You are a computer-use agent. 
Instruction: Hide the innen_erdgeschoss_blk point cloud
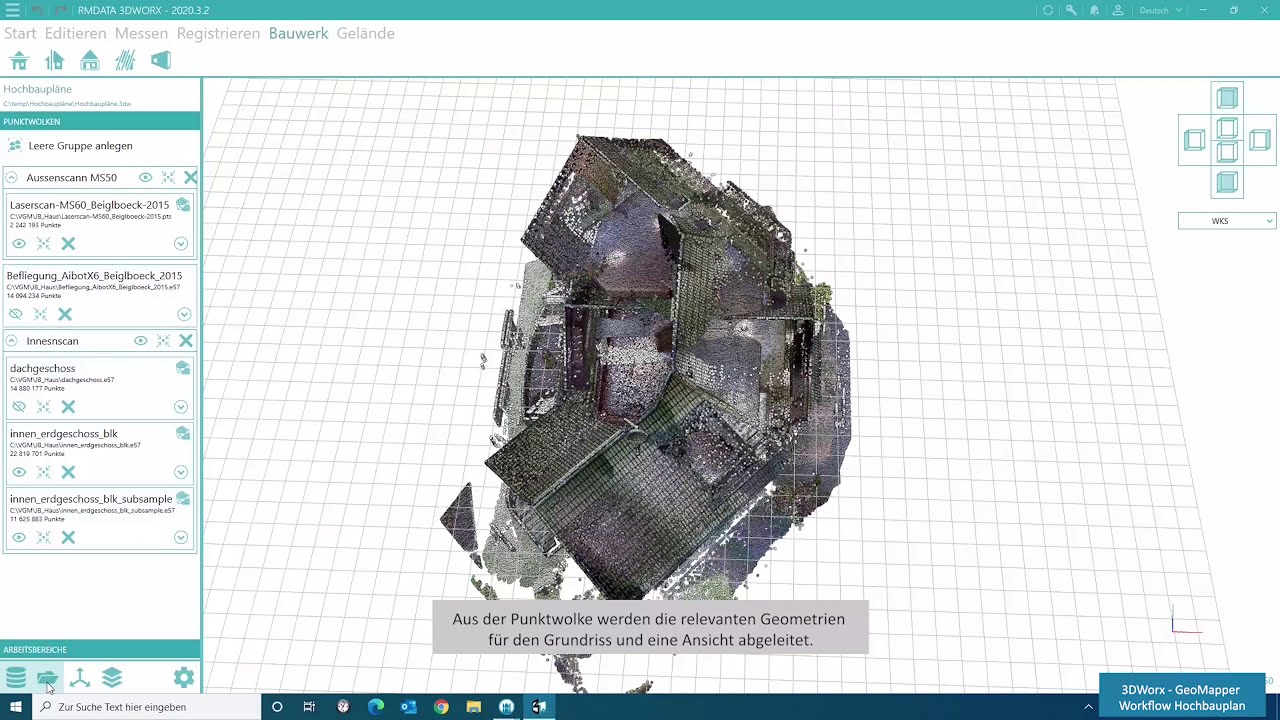(x=19, y=472)
